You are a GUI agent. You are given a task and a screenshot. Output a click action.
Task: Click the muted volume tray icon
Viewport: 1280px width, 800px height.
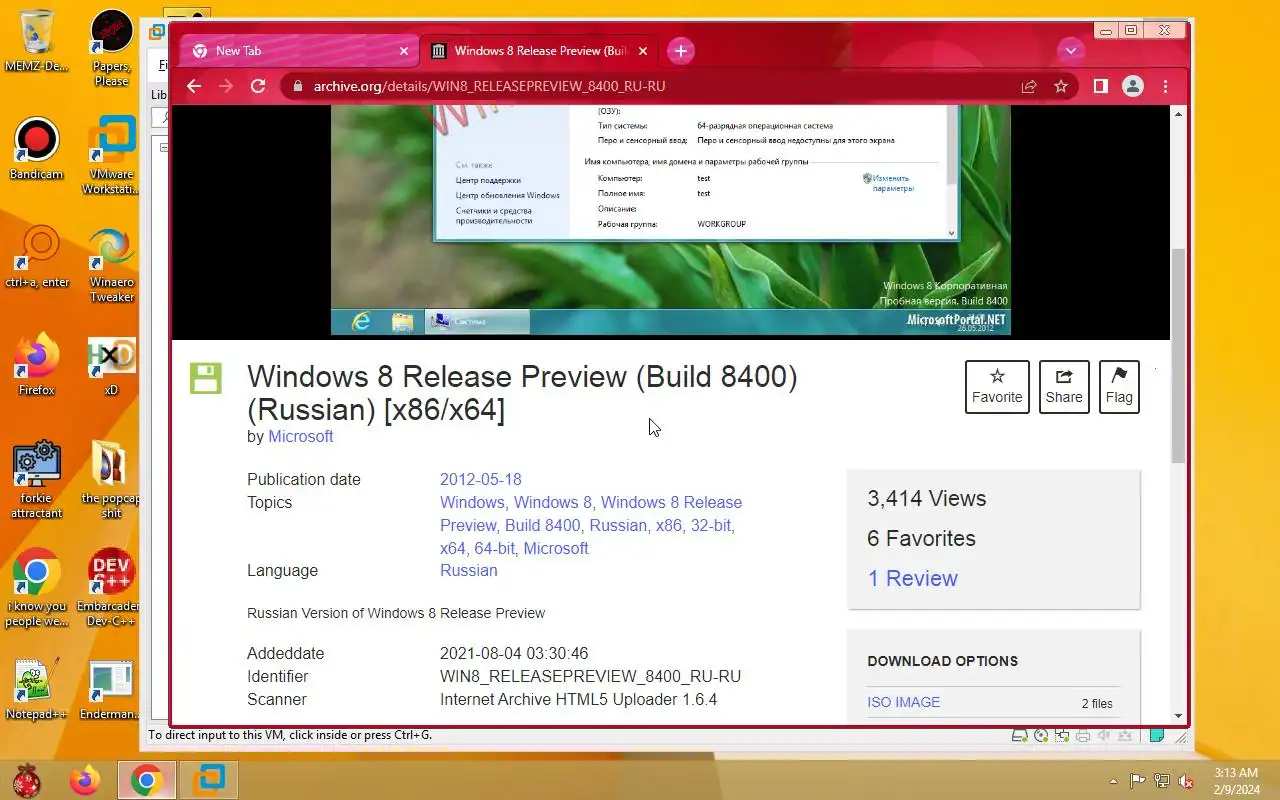coord(1186,781)
